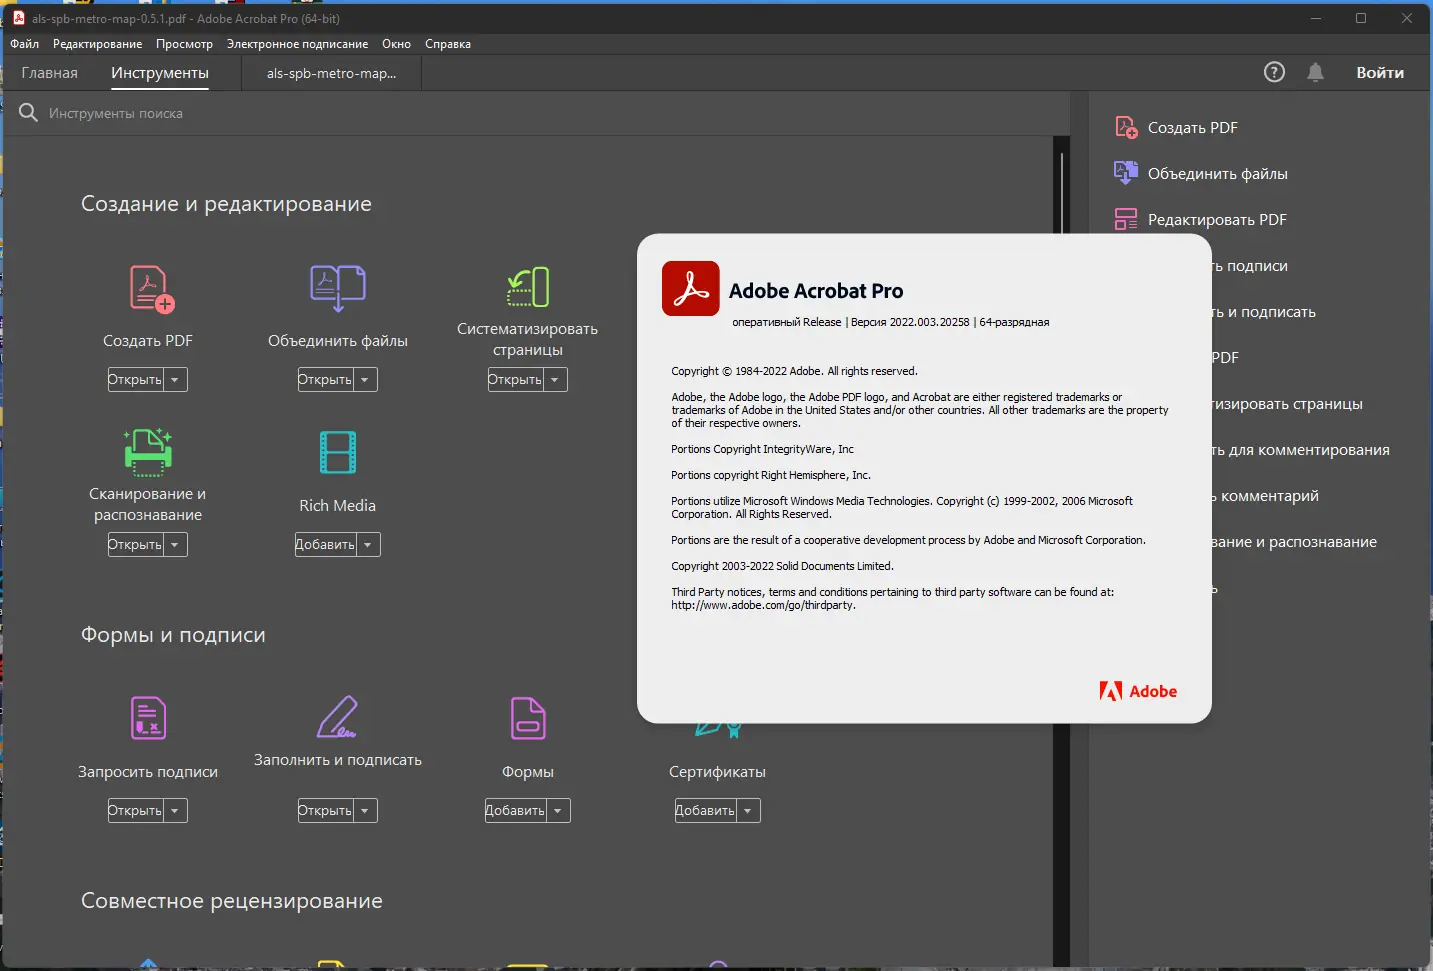Click the help question mark icon
1433x971 pixels.
point(1274,71)
